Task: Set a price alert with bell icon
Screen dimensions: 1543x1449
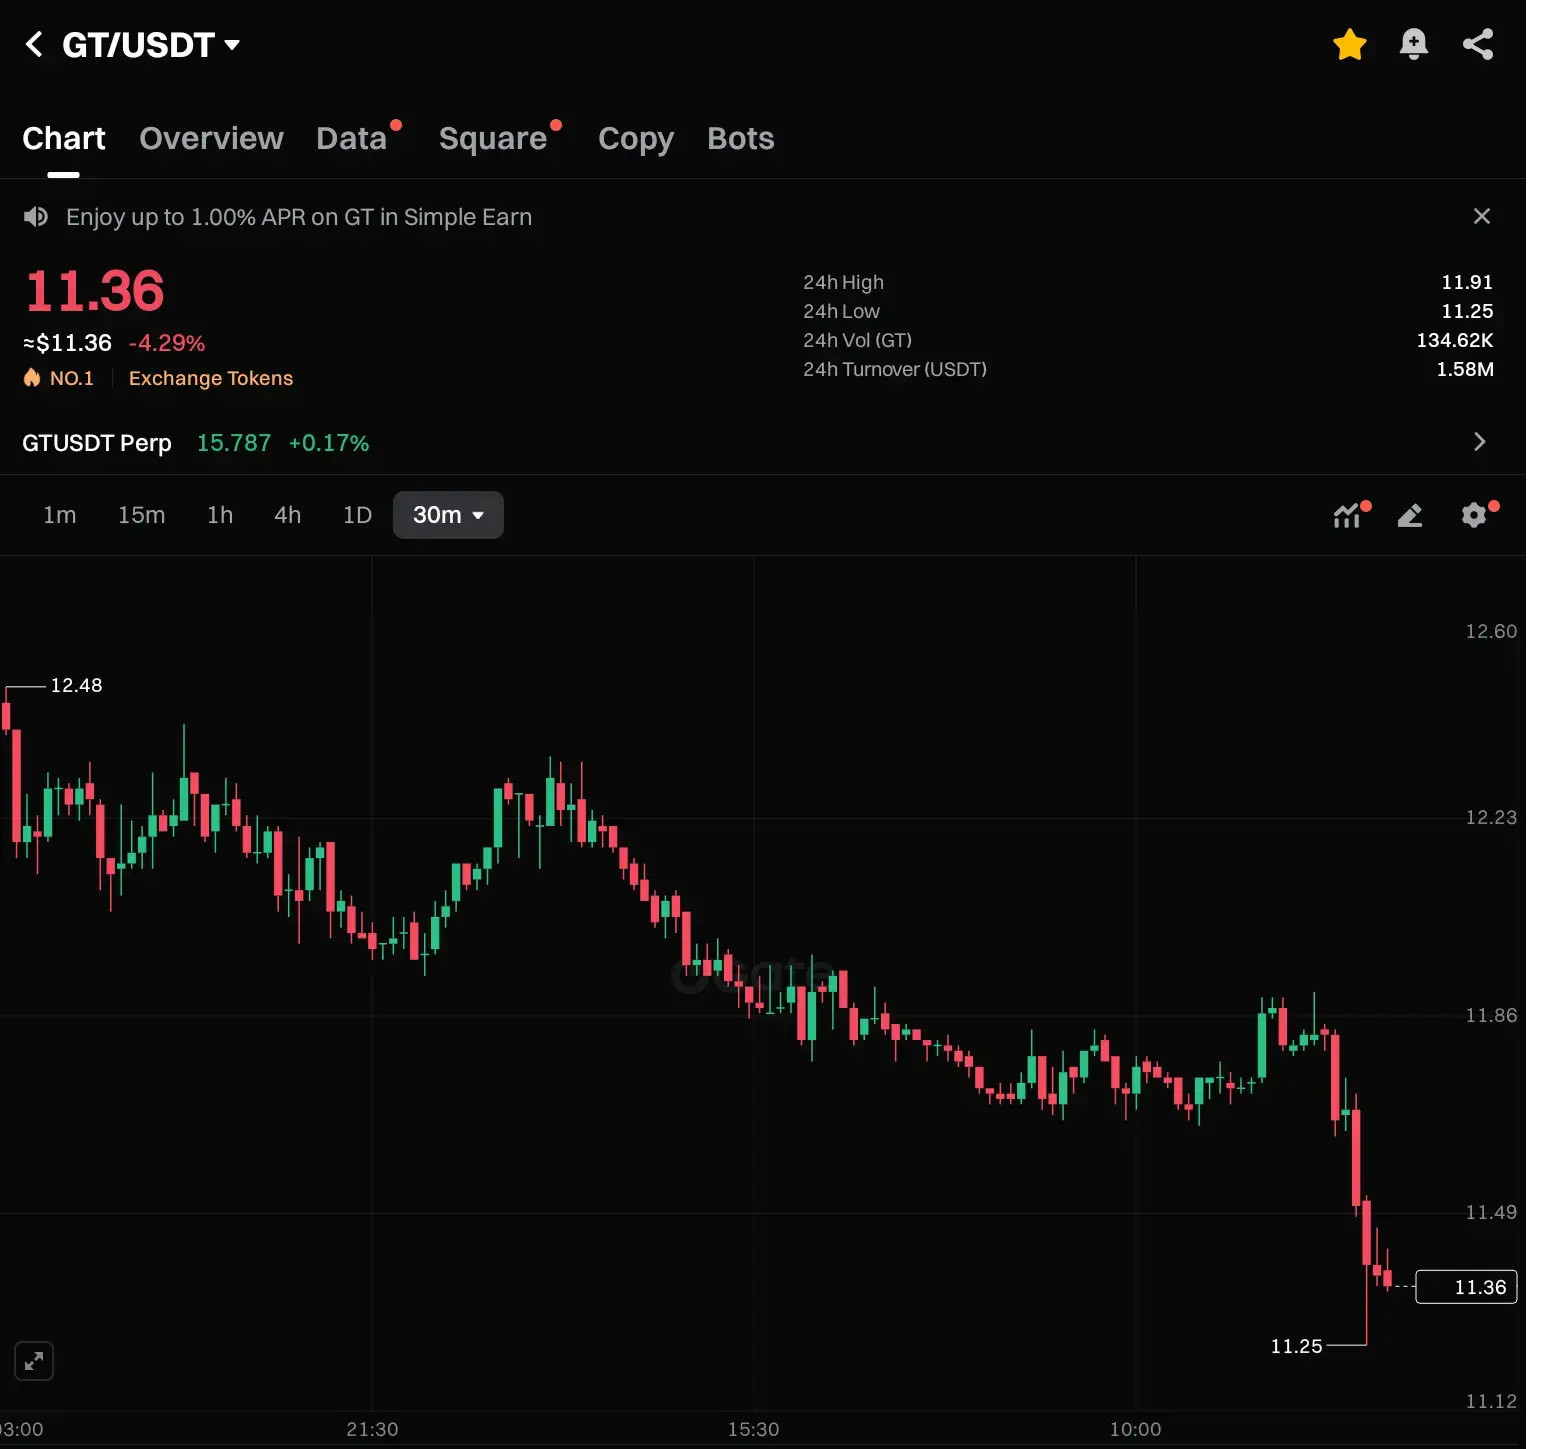Action: click(x=1413, y=44)
